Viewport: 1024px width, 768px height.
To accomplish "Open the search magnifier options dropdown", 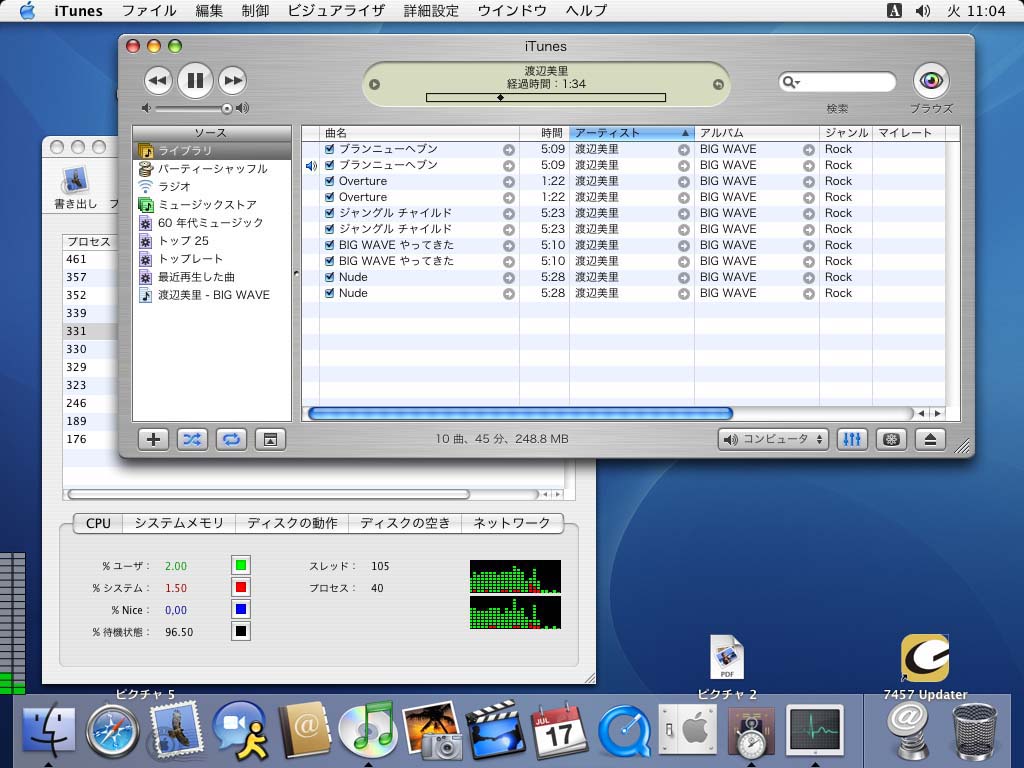I will 791,82.
